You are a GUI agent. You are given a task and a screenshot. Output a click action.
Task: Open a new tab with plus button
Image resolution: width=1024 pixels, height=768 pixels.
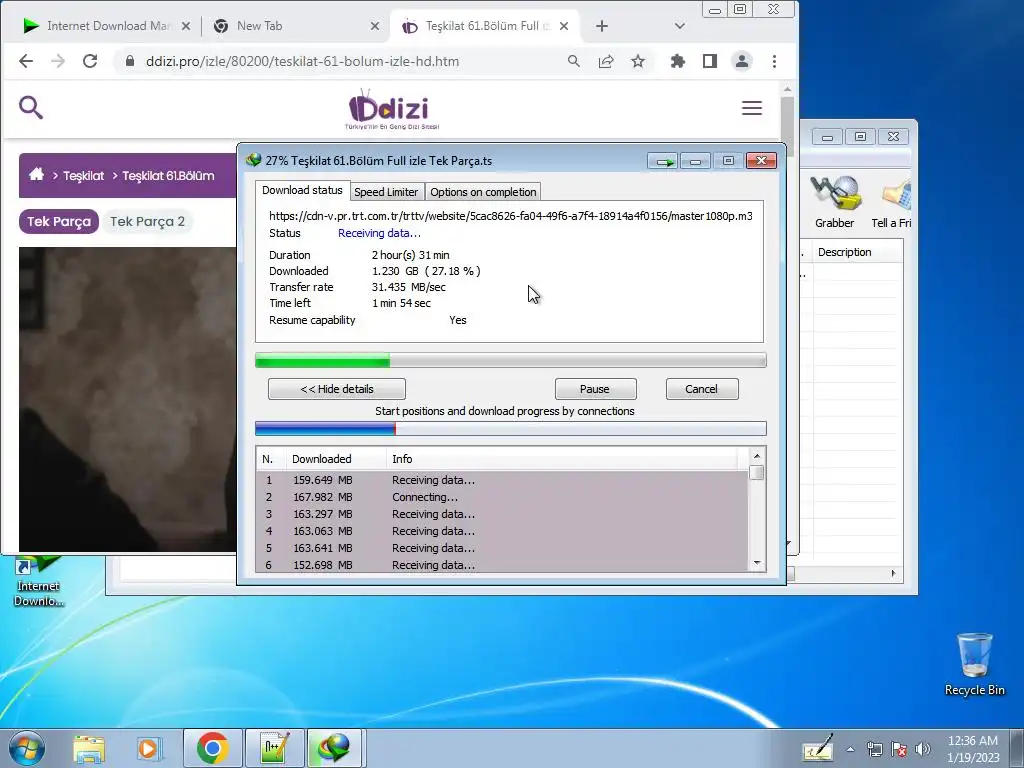coord(602,26)
